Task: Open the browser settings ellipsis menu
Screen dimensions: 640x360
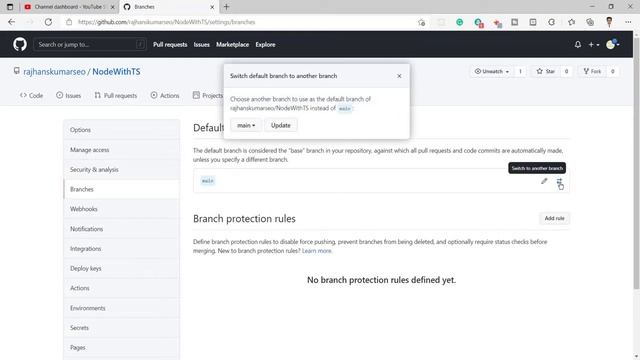Action: pos(628,22)
